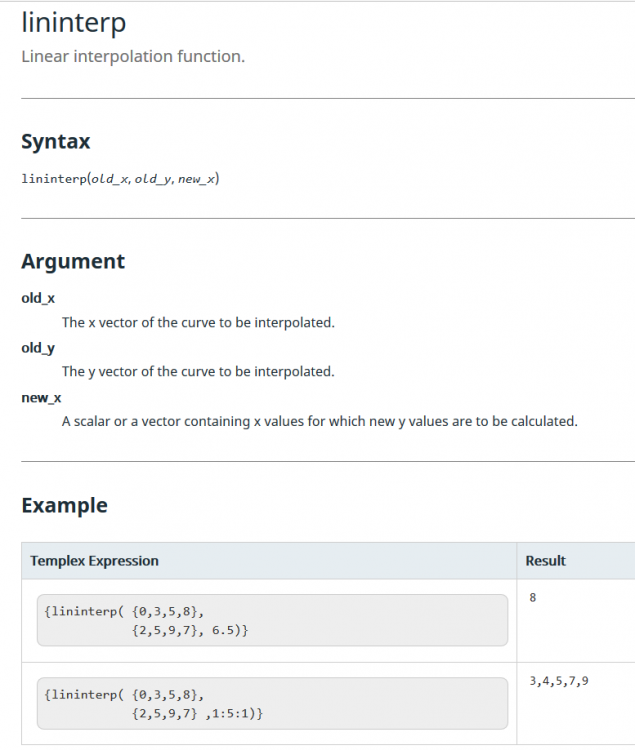Viewport: 635px width, 750px height.
Task: Click the old_y description about y vector
Action: [x=198, y=372]
